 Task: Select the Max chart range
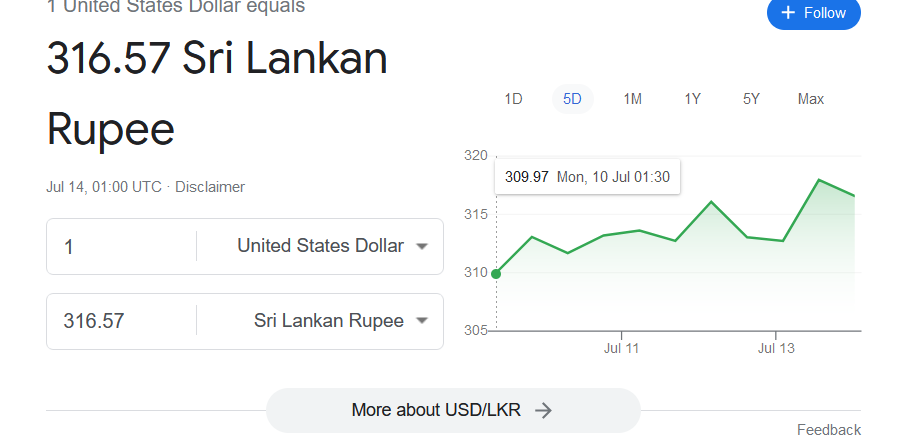point(811,99)
